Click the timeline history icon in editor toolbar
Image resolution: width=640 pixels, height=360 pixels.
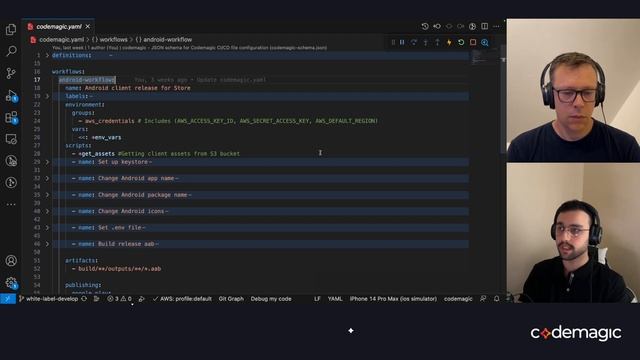click(x=425, y=26)
